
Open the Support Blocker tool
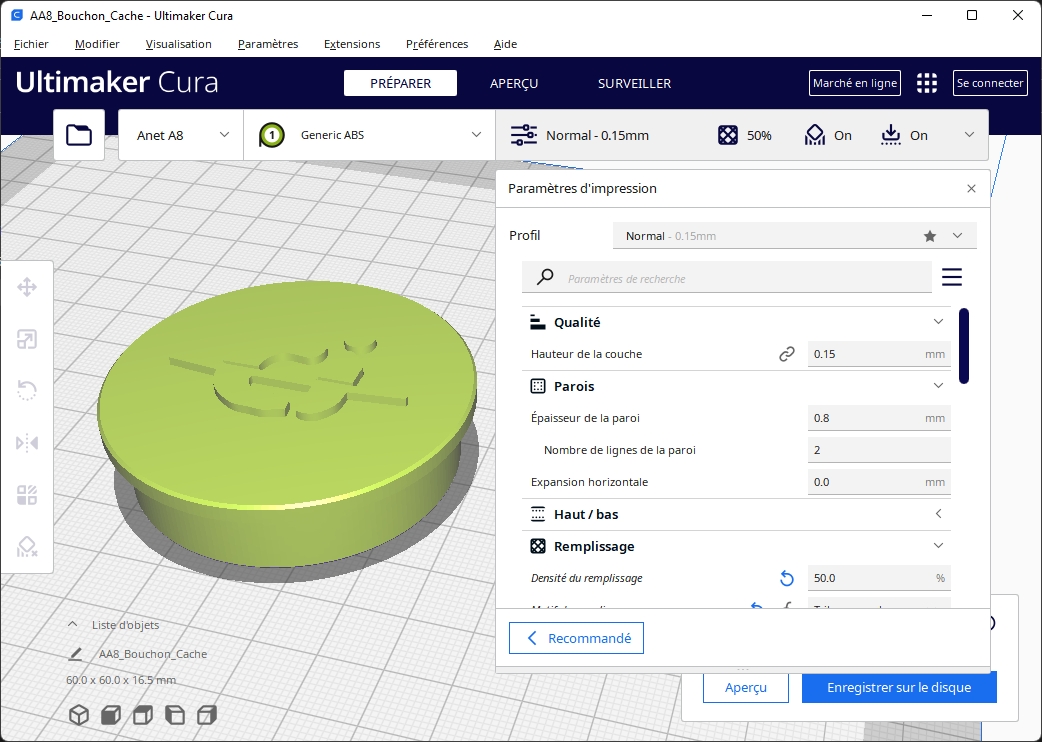(x=27, y=546)
